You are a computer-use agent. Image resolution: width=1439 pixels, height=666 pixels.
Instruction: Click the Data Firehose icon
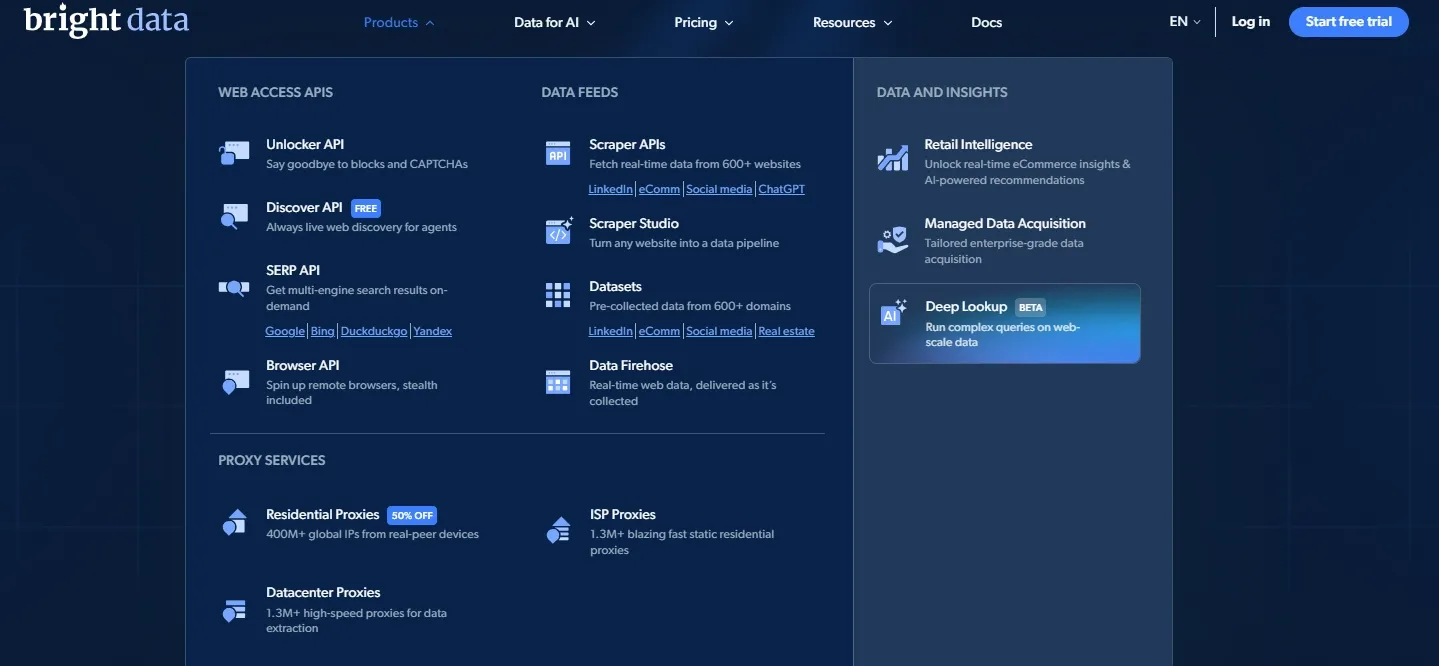[x=558, y=382]
